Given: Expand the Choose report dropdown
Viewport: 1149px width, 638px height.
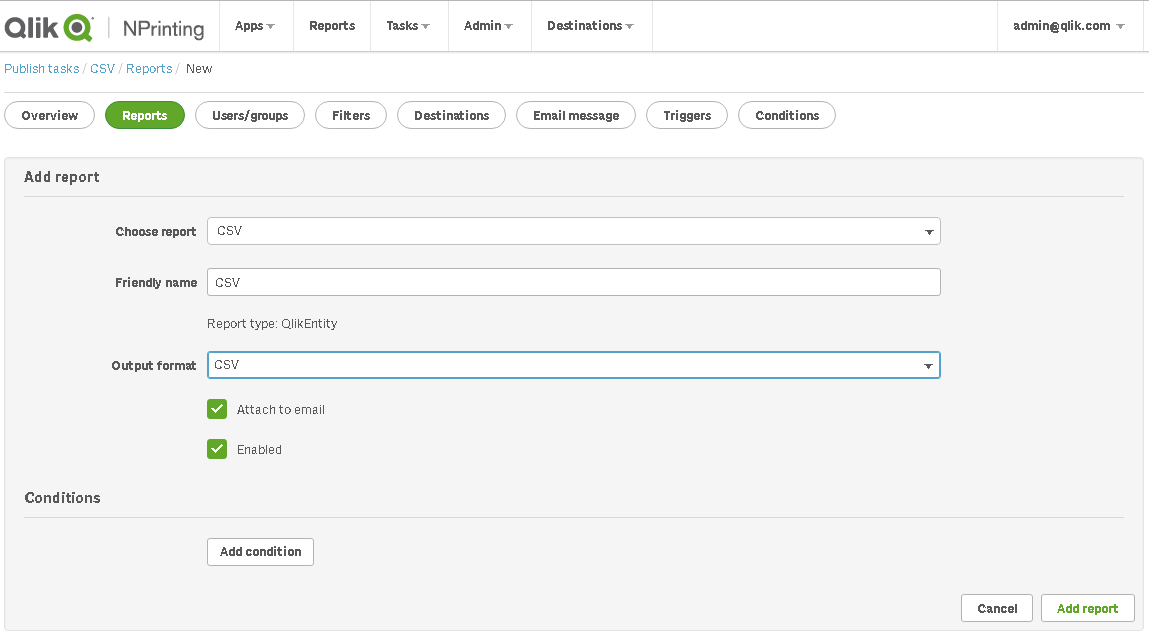Looking at the screenshot, I should tap(573, 232).
